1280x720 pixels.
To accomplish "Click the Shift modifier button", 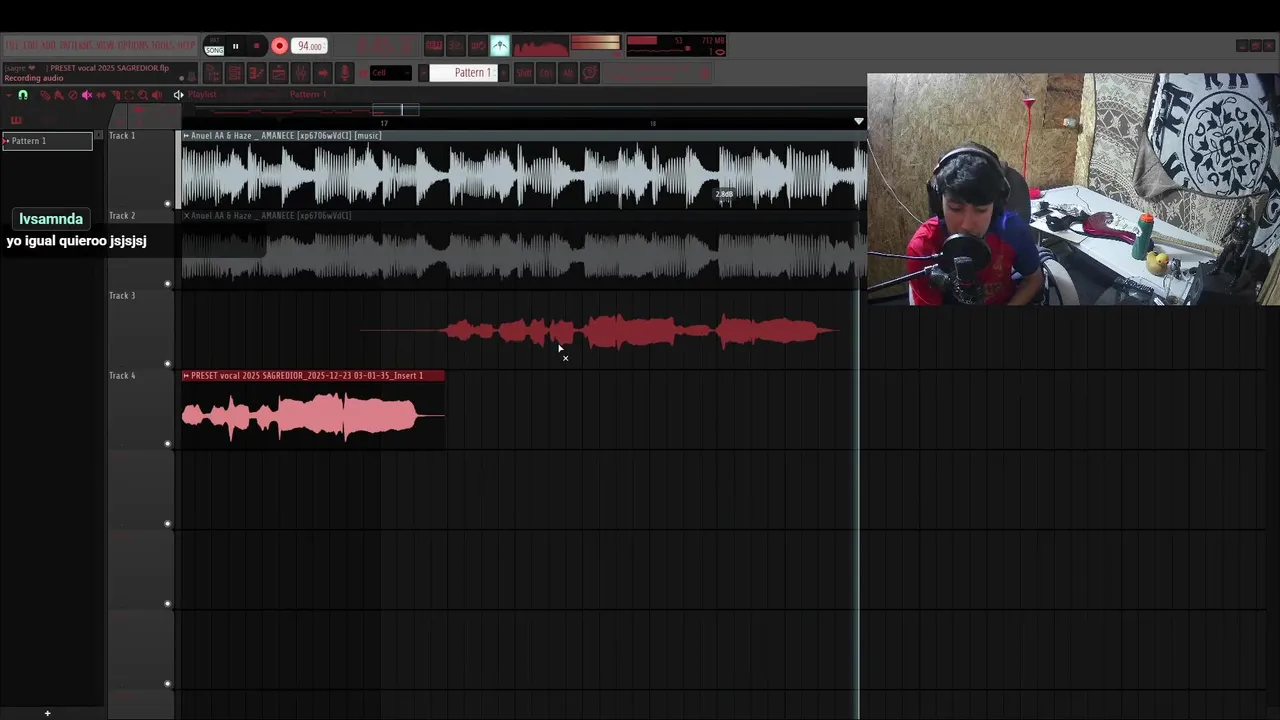I will (524, 73).
